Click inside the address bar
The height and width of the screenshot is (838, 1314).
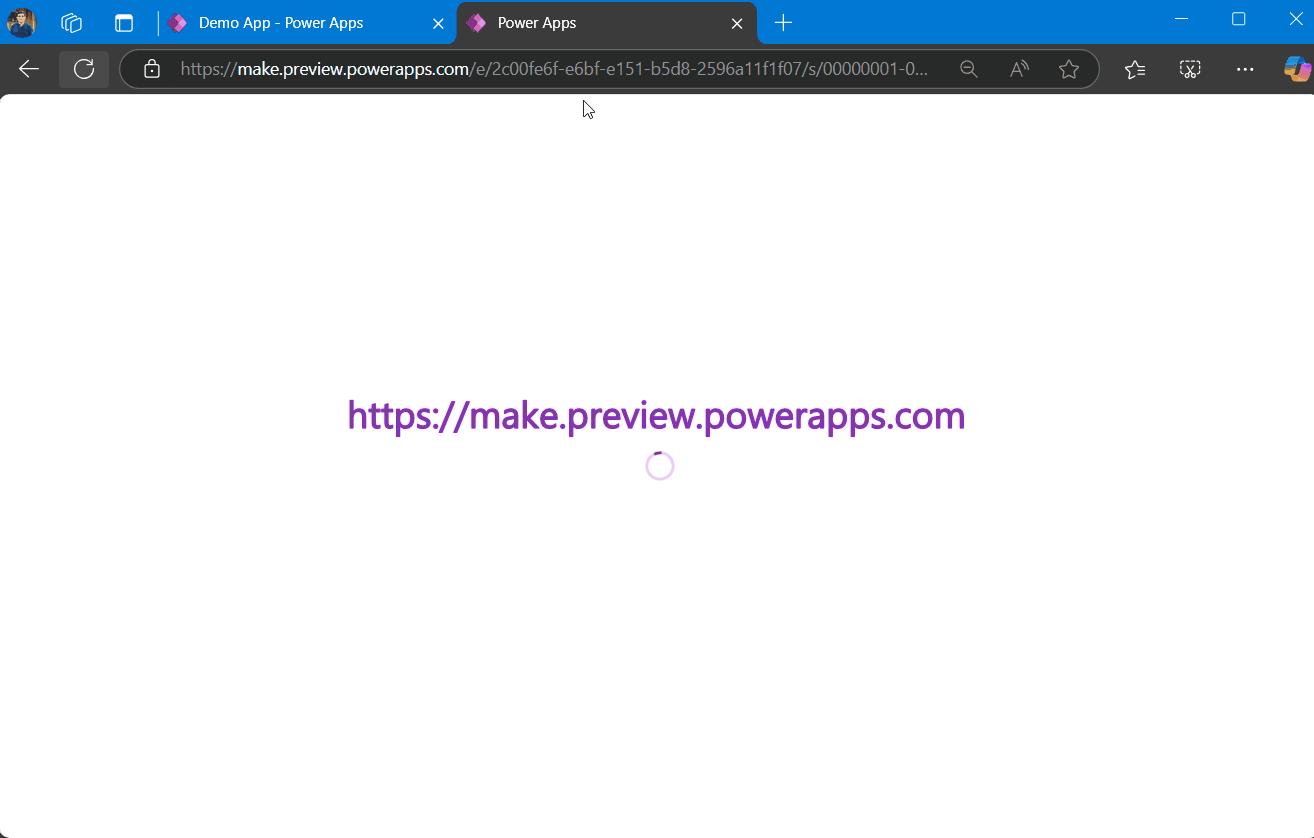pos(550,69)
